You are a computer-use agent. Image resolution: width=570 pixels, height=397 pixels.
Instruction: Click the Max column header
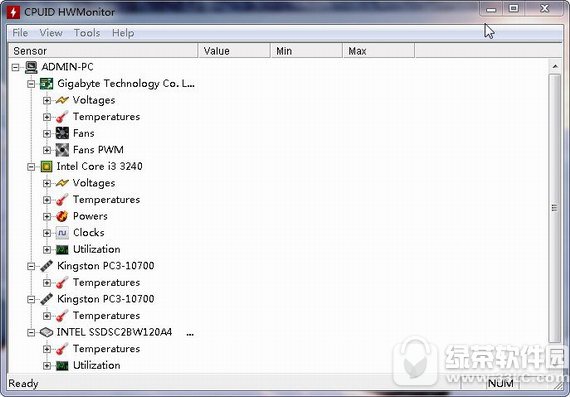click(x=379, y=51)
